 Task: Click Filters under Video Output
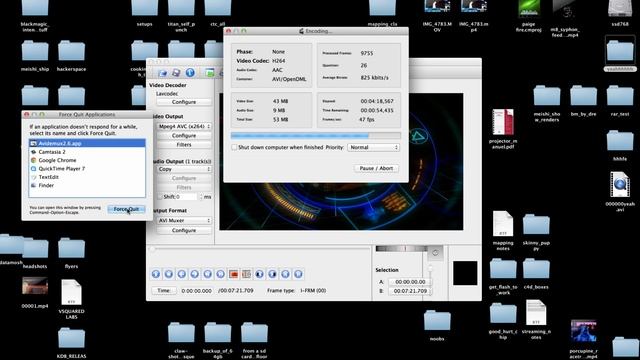184,145
